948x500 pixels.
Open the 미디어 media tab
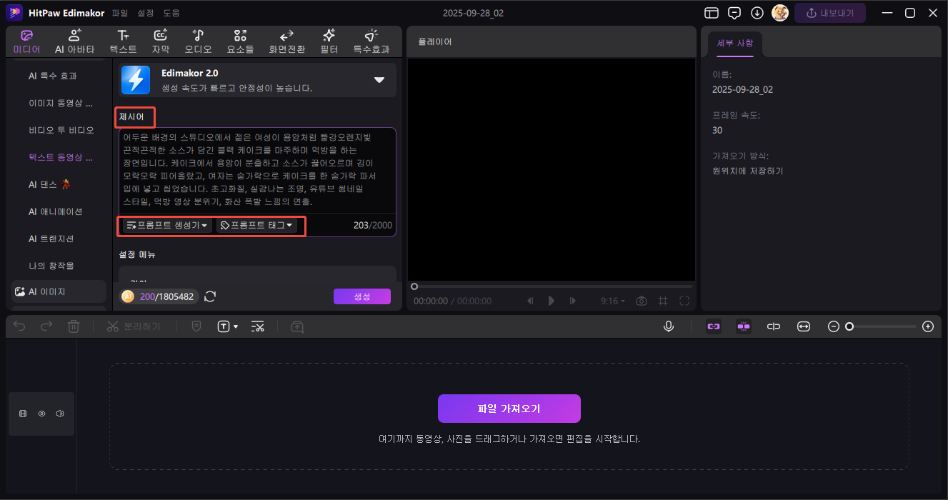pyautogui.click(x=27, y=42)
